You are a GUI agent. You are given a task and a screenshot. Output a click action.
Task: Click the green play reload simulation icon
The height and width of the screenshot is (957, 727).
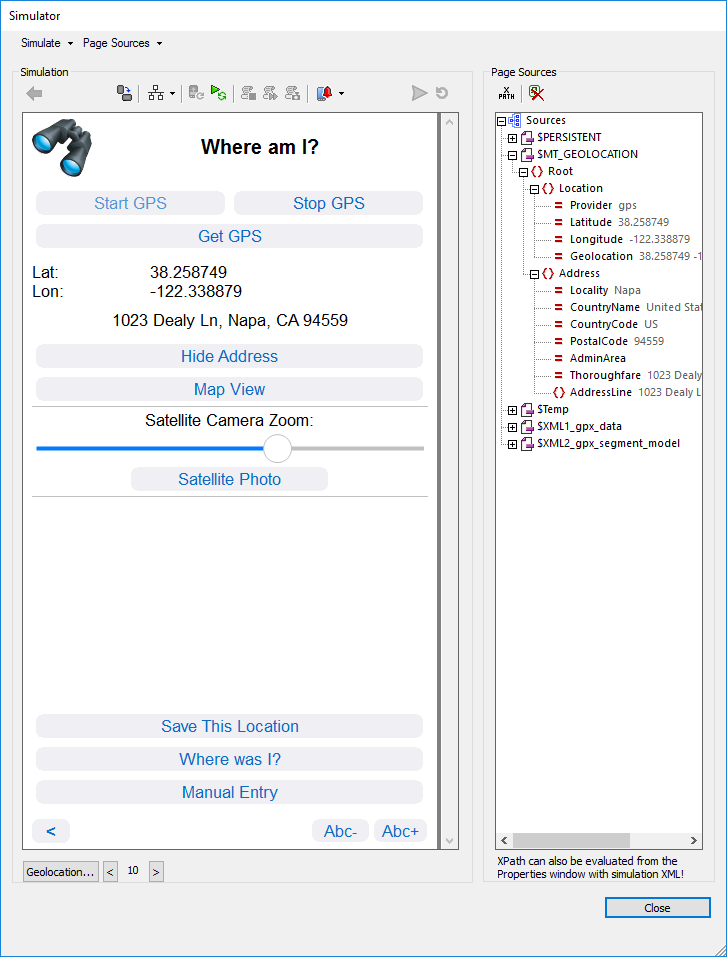(x=218, y=93)
